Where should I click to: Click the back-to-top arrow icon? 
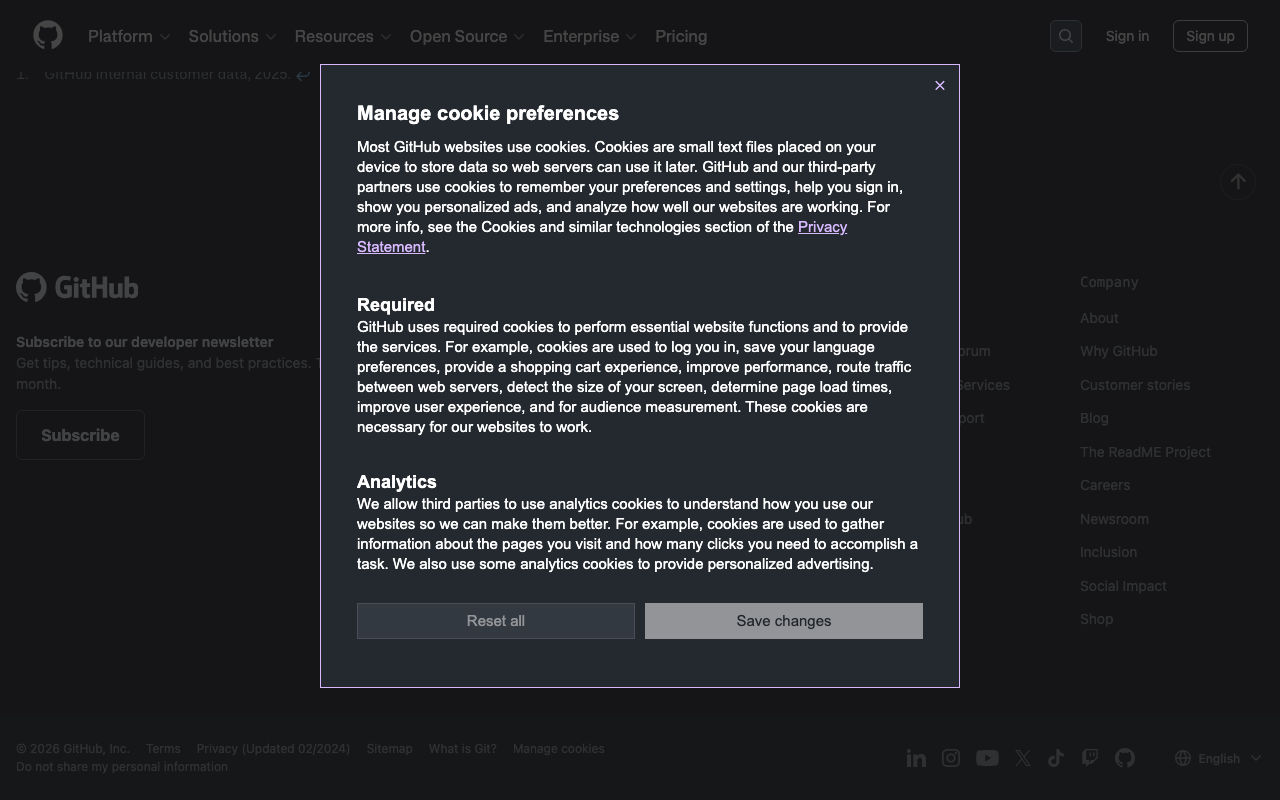tap(1238, 182)
